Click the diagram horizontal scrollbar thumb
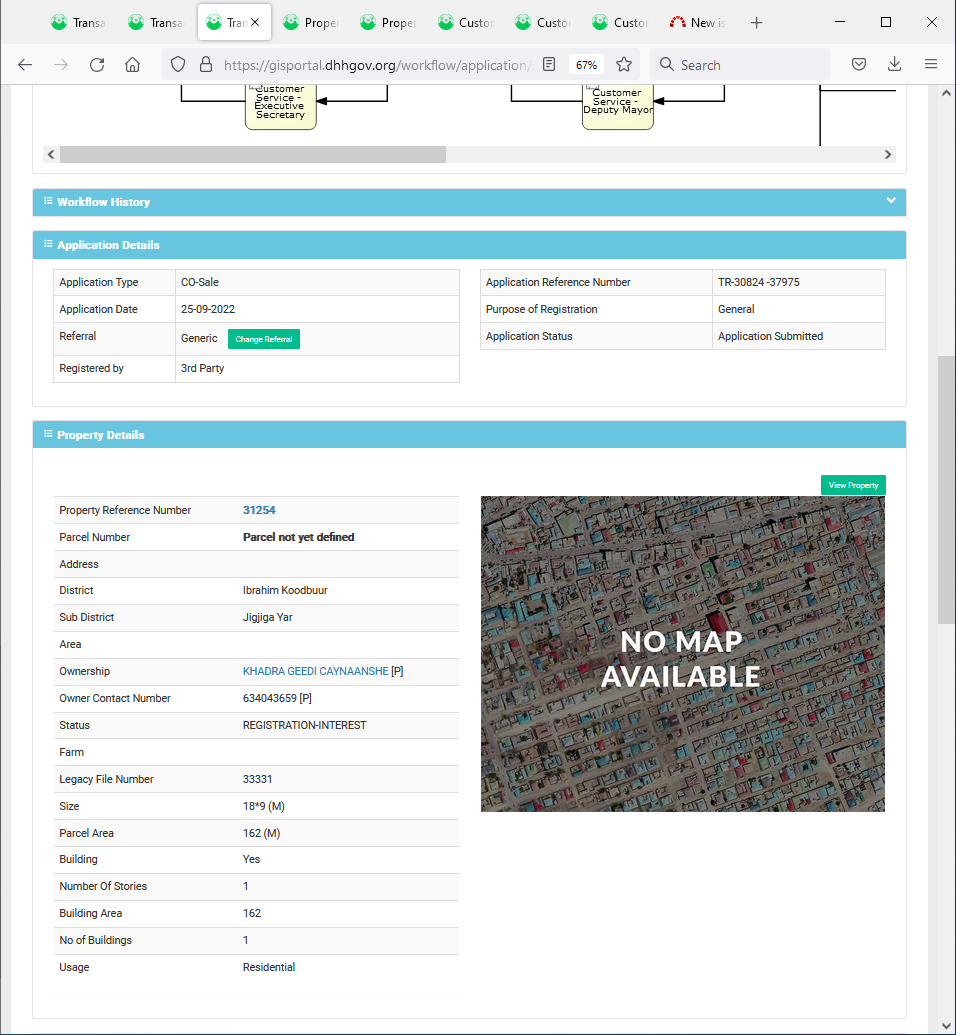 [253, 154]
